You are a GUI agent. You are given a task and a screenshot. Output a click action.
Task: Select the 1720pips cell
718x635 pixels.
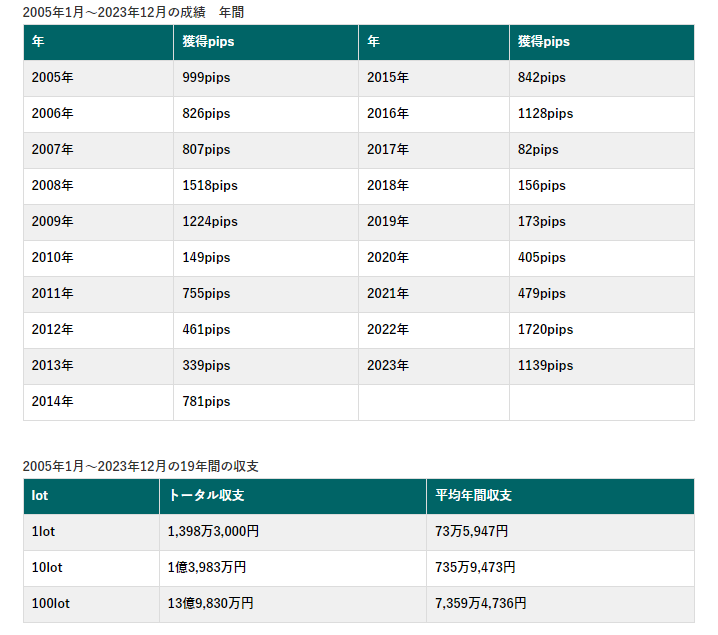tap(546, 330)
